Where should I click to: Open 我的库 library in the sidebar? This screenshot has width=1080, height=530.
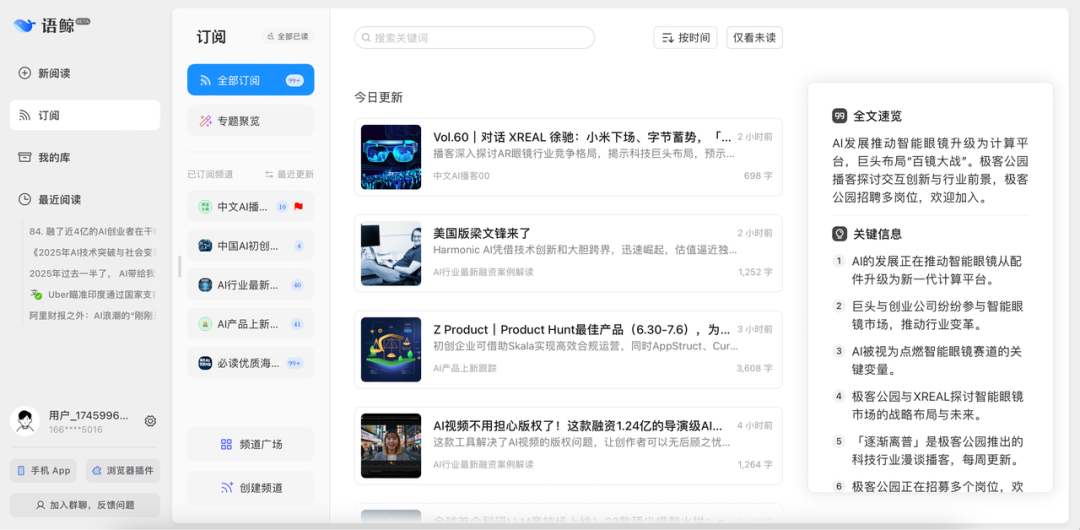point(54,157)
